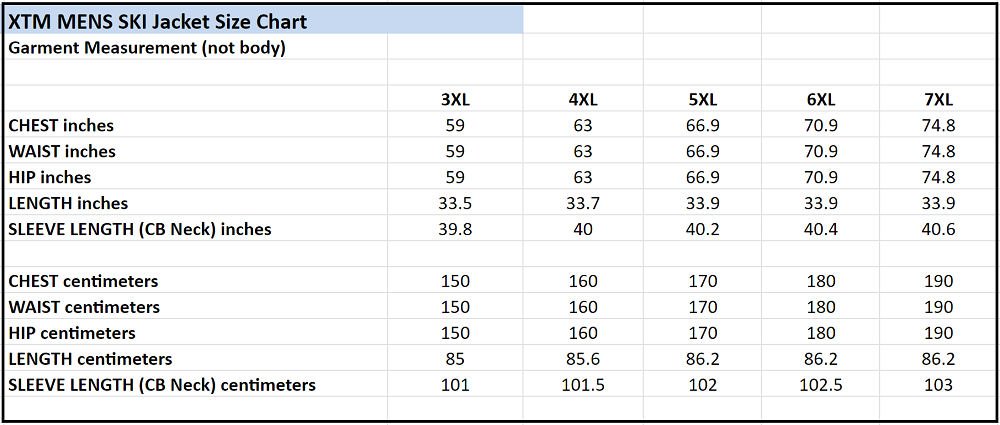Select the HIP inches row label
The height and width of the screenshot is (425, 1000).
click(50, 177)
